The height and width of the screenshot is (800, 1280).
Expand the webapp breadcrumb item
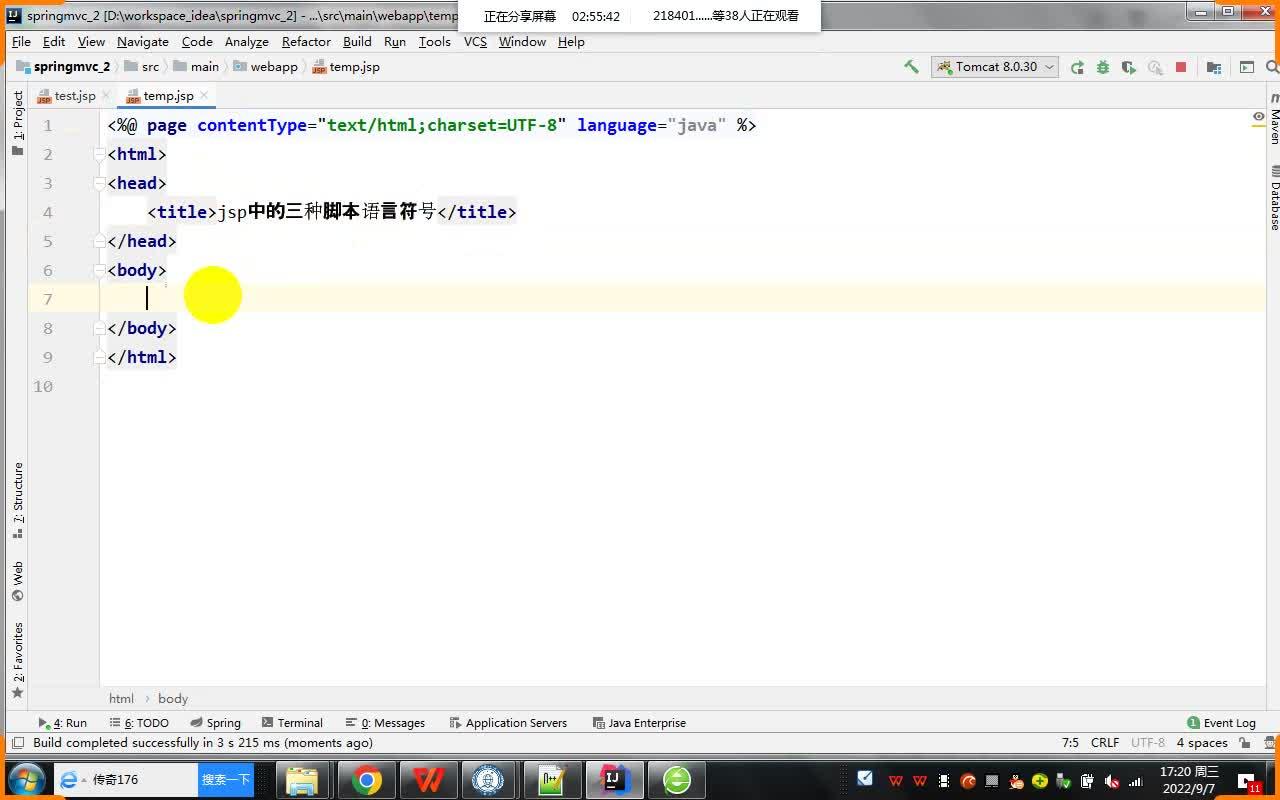(274, 66)
